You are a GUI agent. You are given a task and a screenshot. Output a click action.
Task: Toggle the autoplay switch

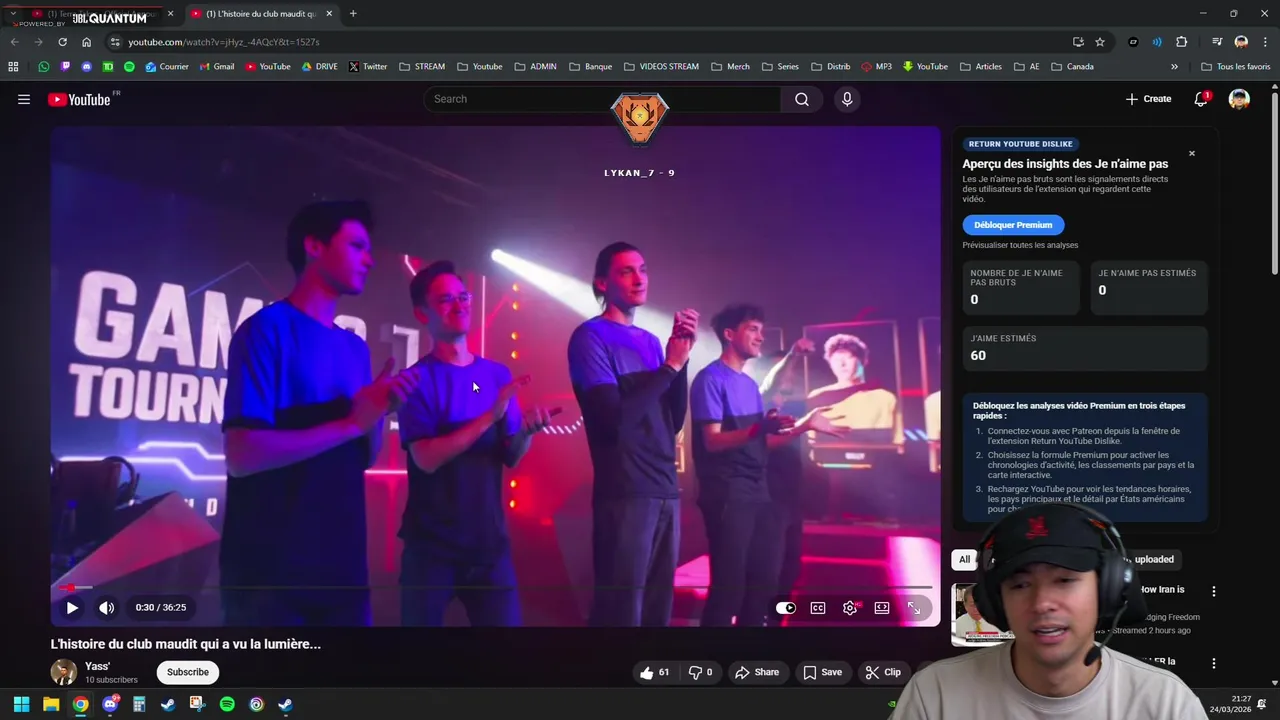pos(786,608)
